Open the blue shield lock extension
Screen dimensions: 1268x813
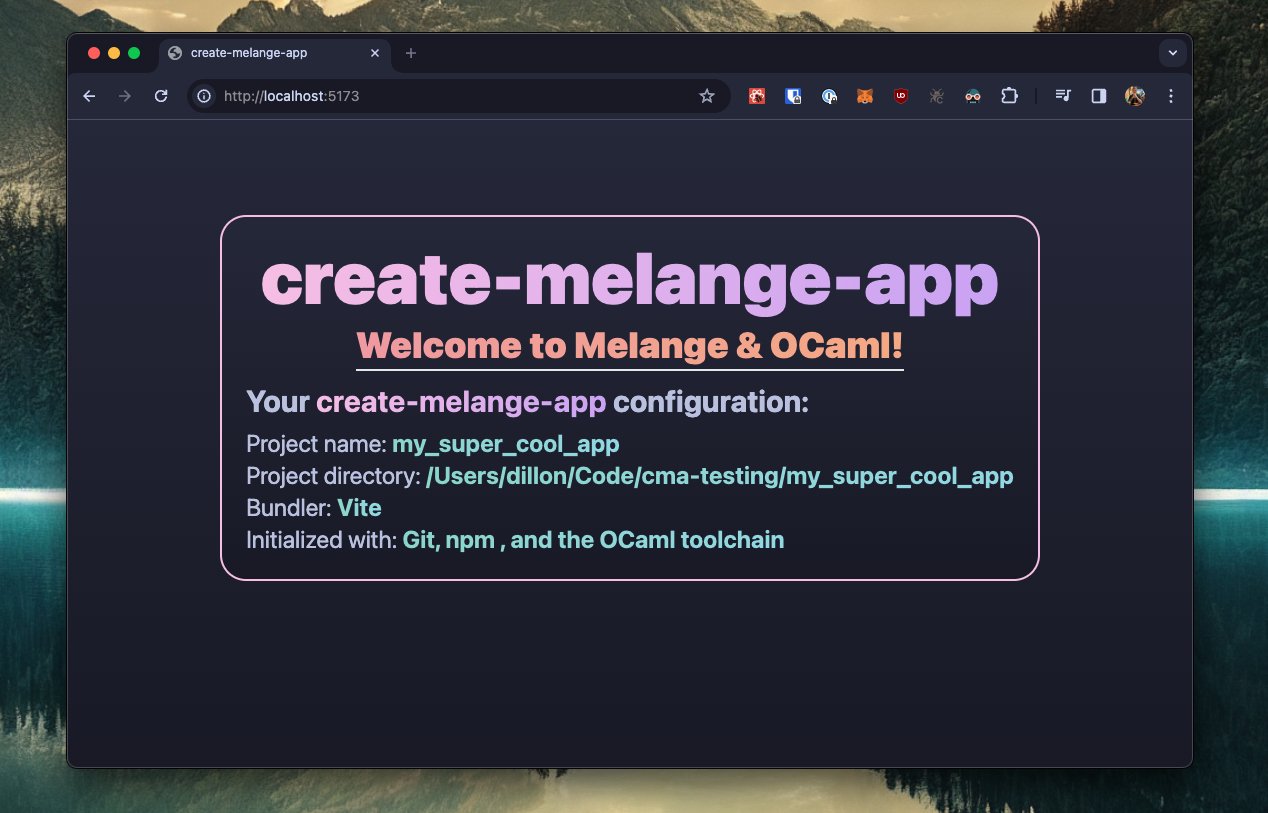tap(793, 96)
